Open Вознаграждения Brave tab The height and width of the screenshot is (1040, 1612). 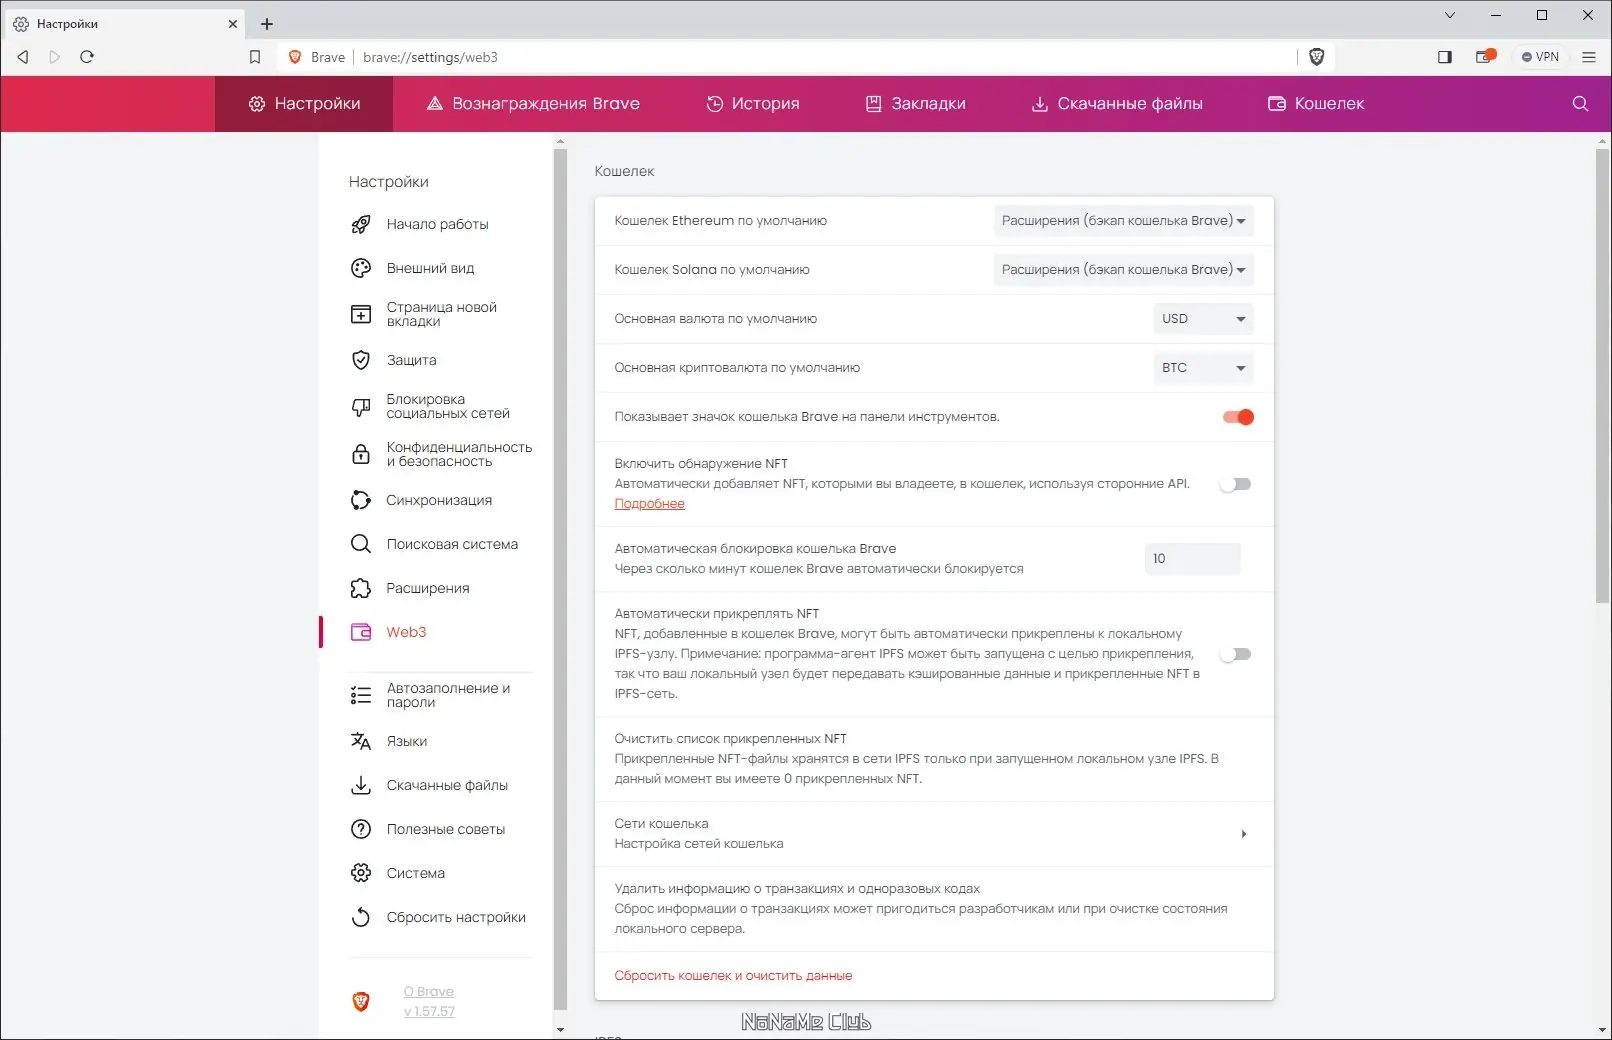click(533, 103)
